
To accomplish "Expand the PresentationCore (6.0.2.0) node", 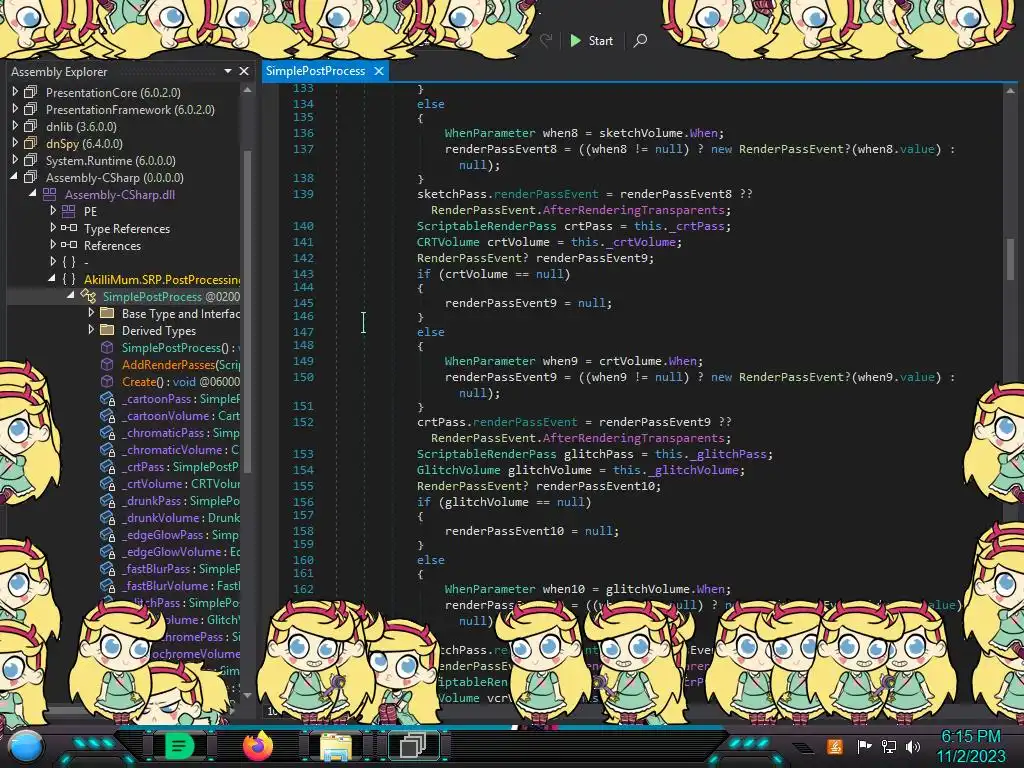I will point(15,92).
